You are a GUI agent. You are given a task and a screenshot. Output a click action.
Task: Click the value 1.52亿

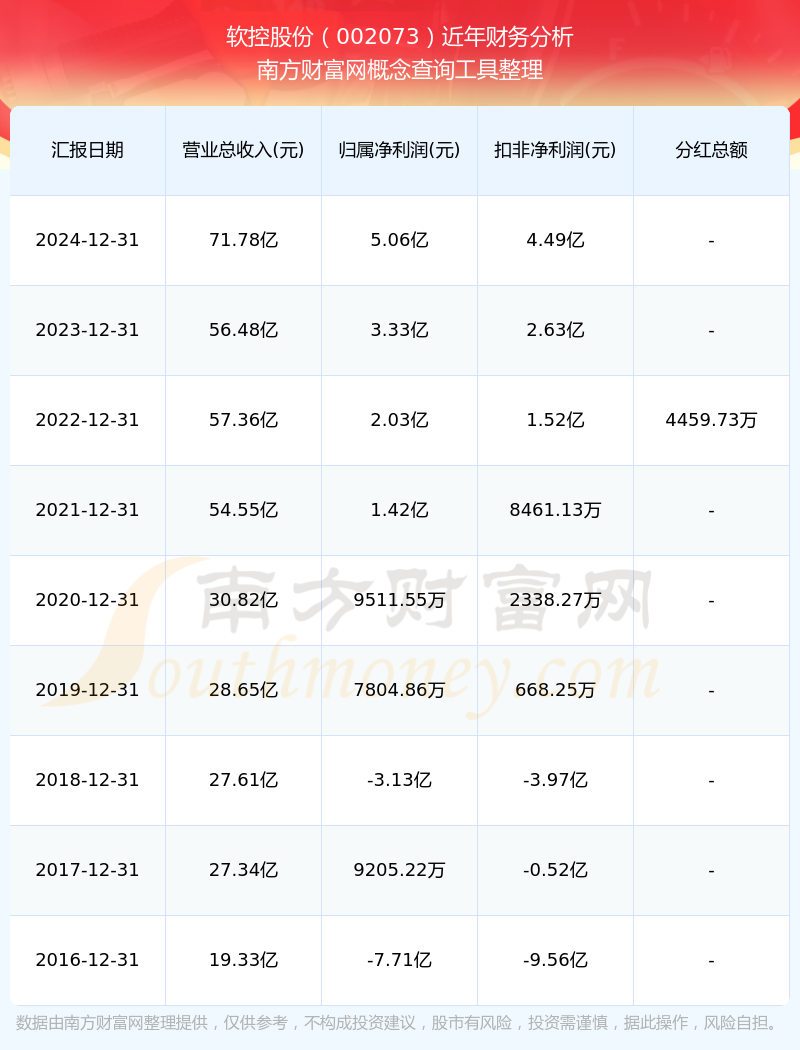(556, 420)
